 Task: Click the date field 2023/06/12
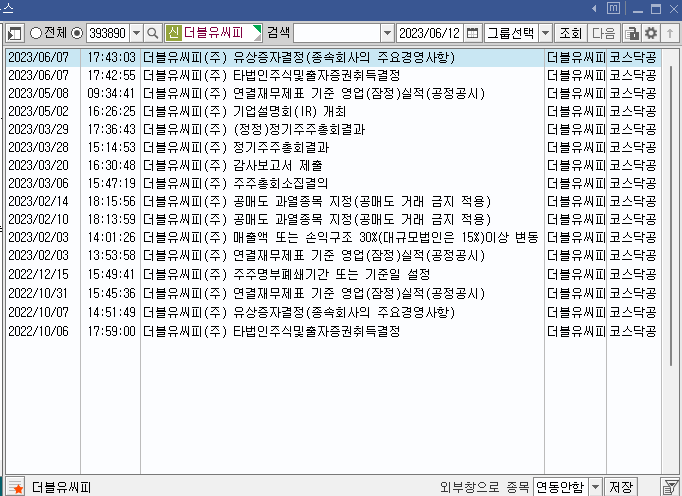tap(429, 33)
